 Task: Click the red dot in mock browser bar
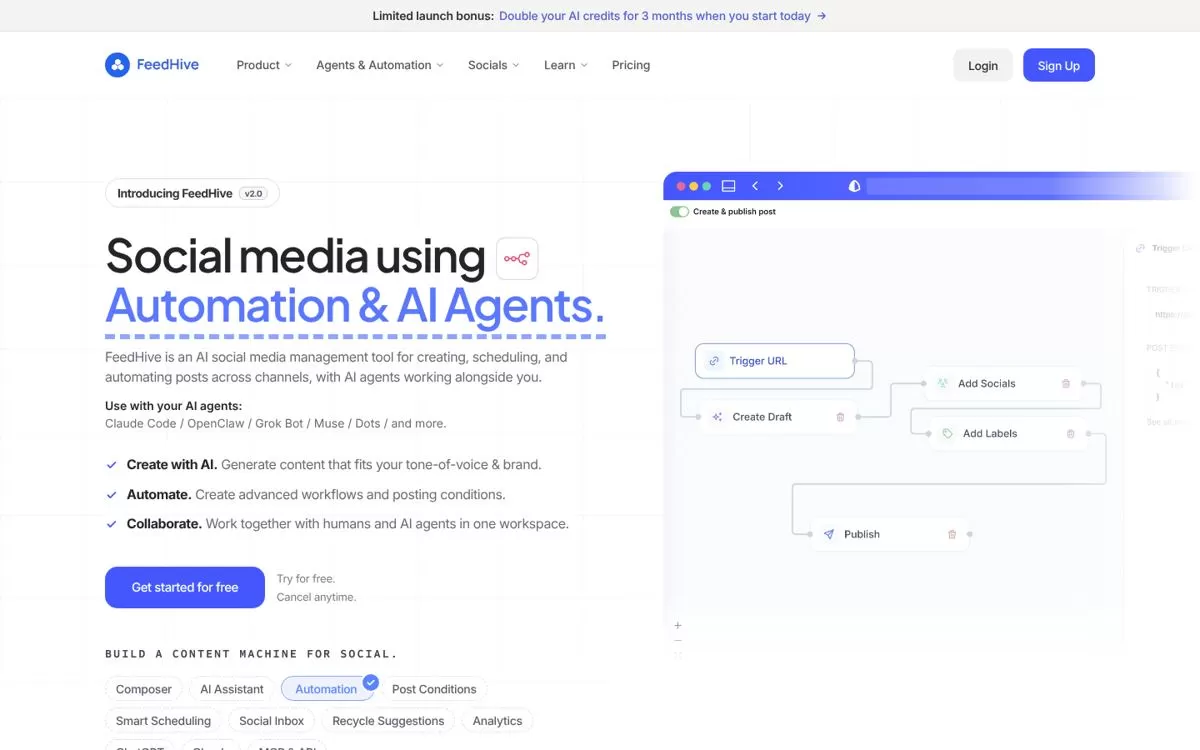coord(681,186)
